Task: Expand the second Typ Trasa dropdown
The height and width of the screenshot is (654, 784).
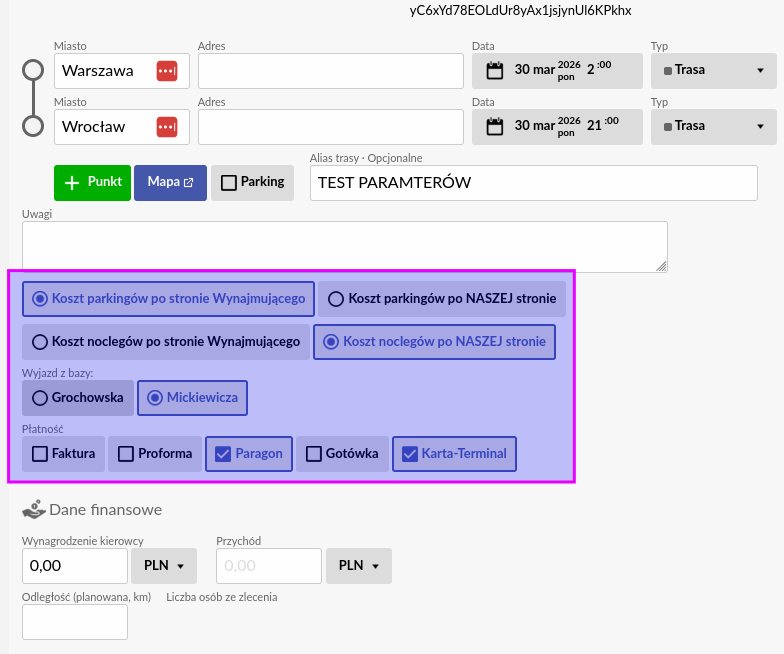Action: tap(713, 127)
